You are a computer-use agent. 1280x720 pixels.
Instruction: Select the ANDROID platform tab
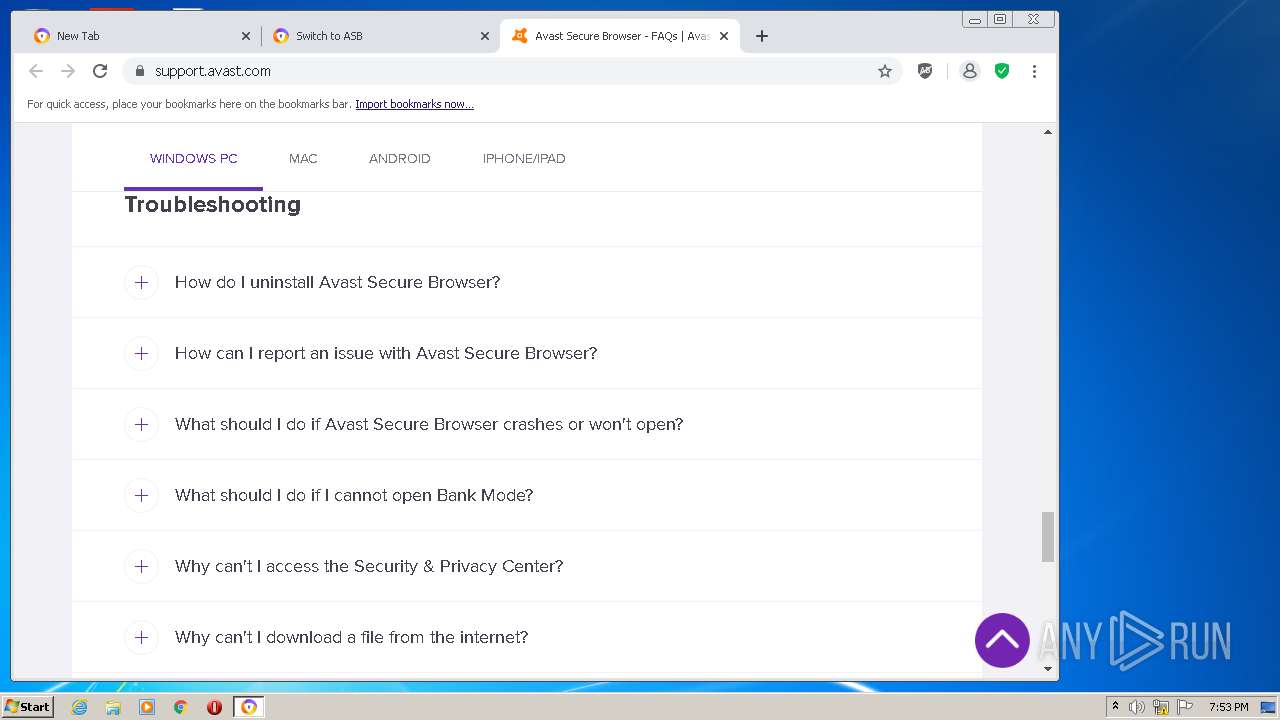tap(400, 158)
